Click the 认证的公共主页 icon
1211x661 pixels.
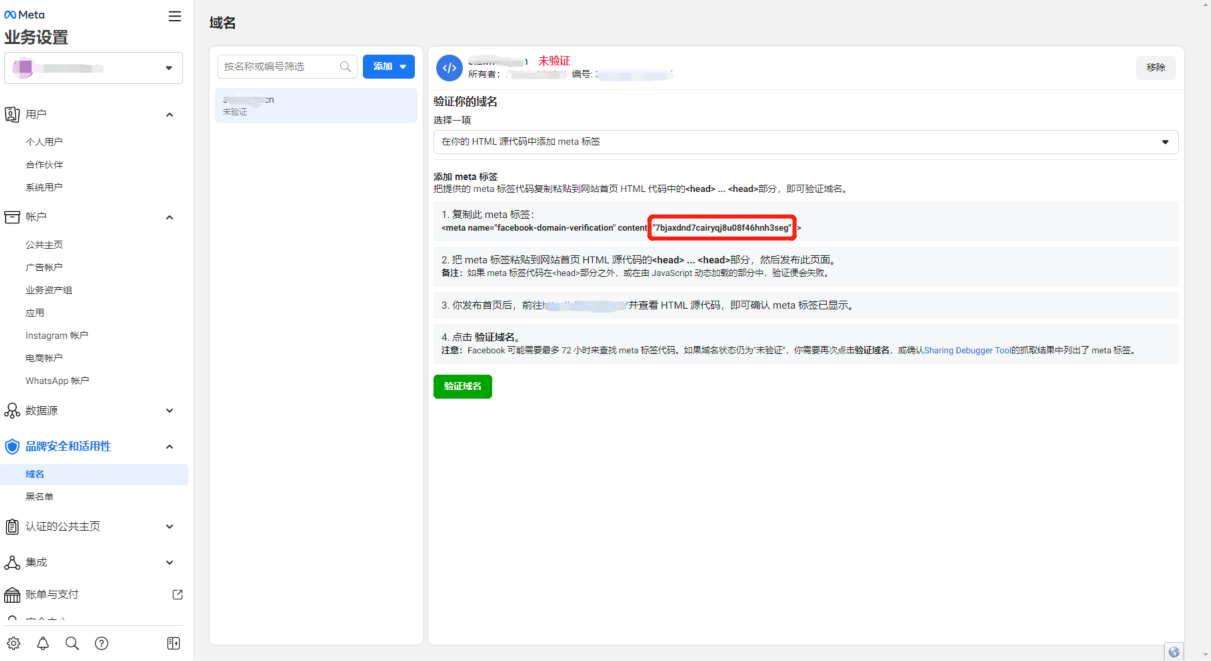coord(13,527)
